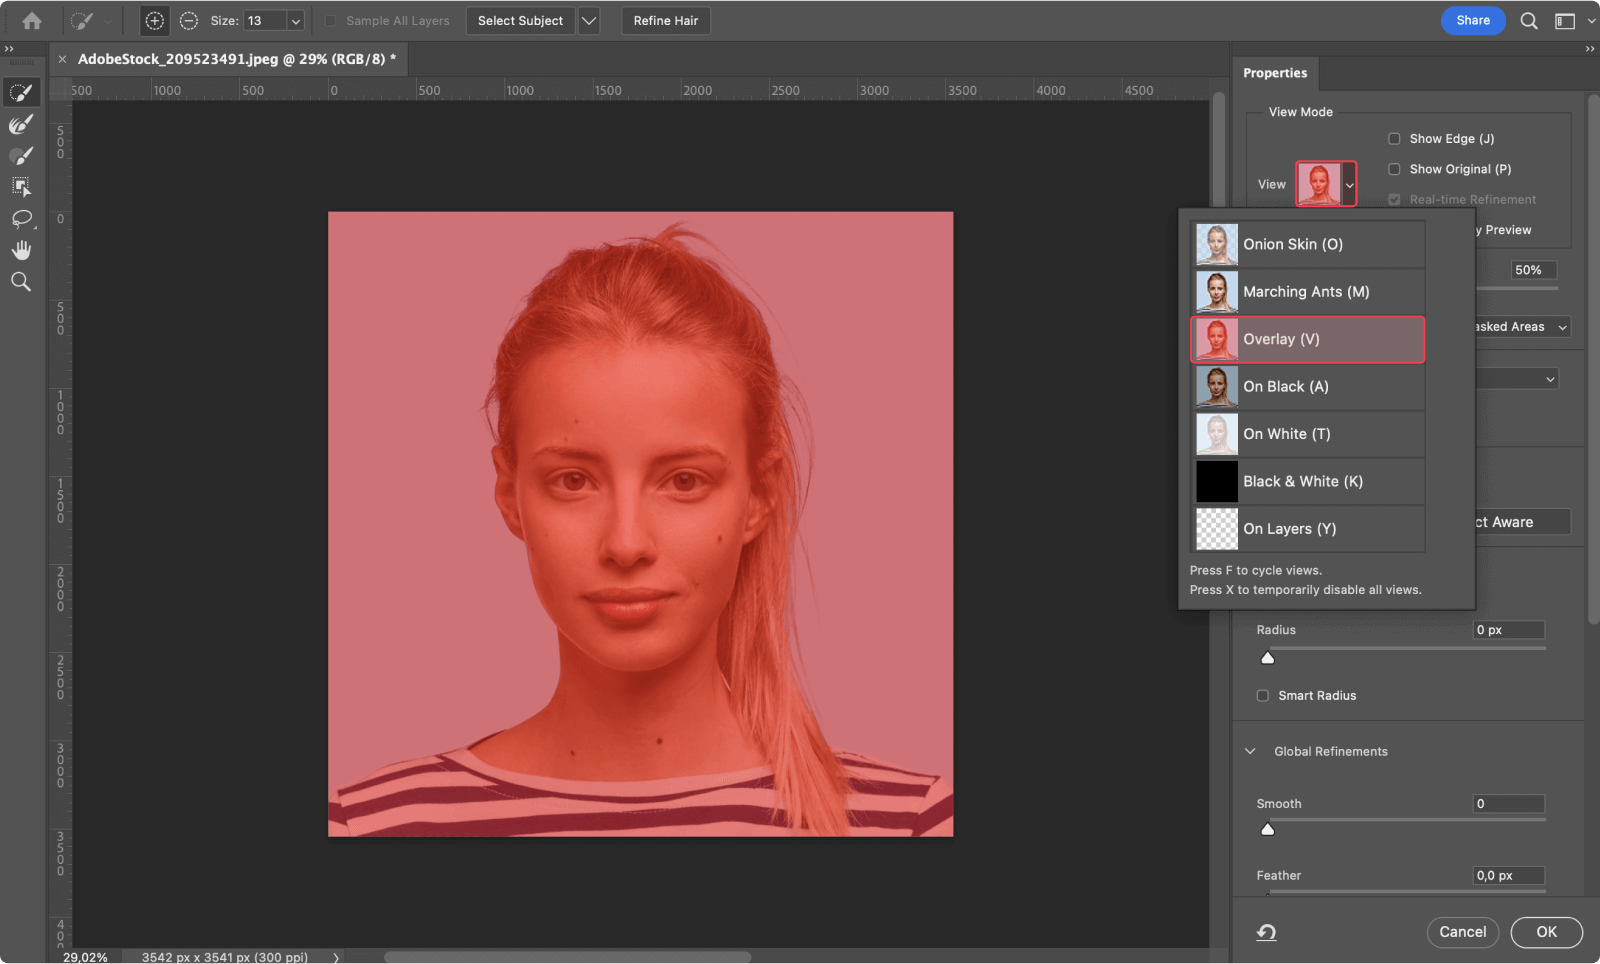Close the AdobeStock document tab
The width and height of the screenshot is (1600, 964).
(x=62, y=59)
